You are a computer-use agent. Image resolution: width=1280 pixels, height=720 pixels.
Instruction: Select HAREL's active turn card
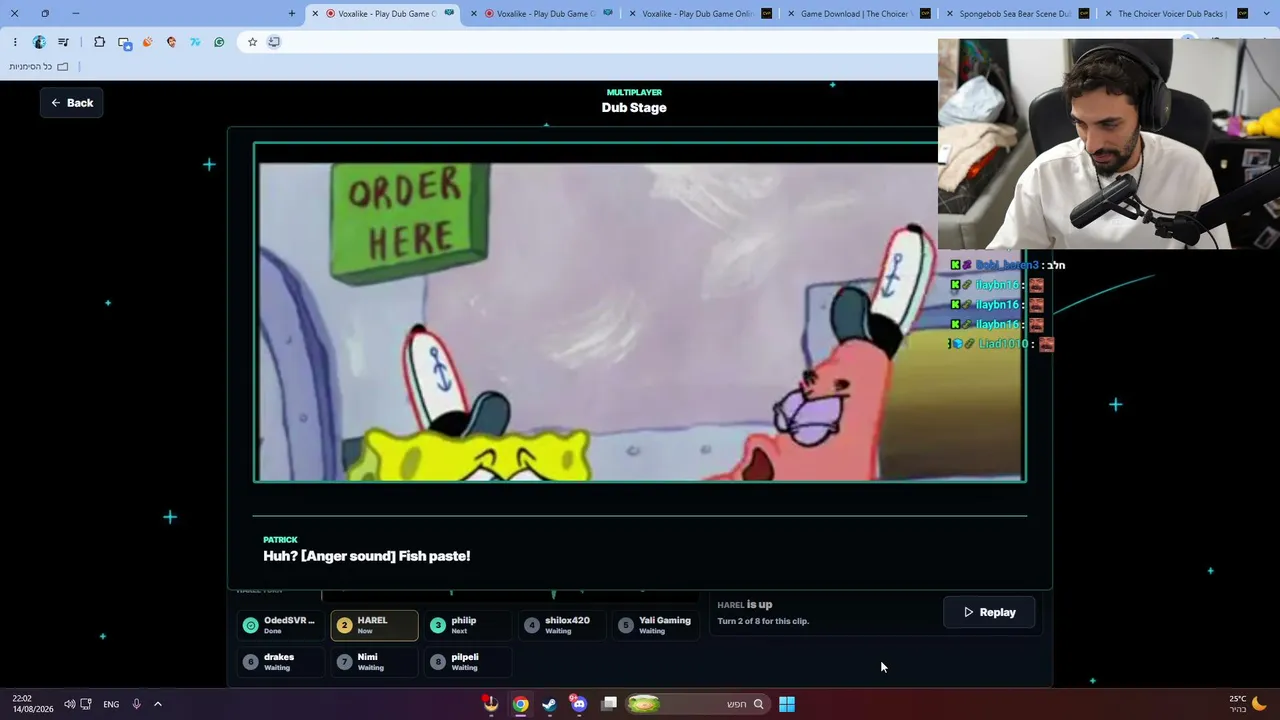(x=374, y=625)
